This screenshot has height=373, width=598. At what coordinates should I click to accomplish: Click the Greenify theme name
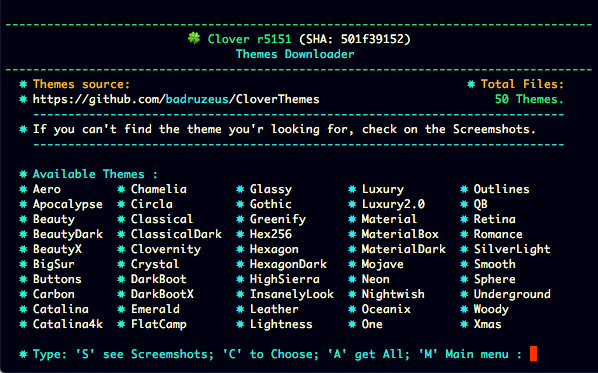278,220
